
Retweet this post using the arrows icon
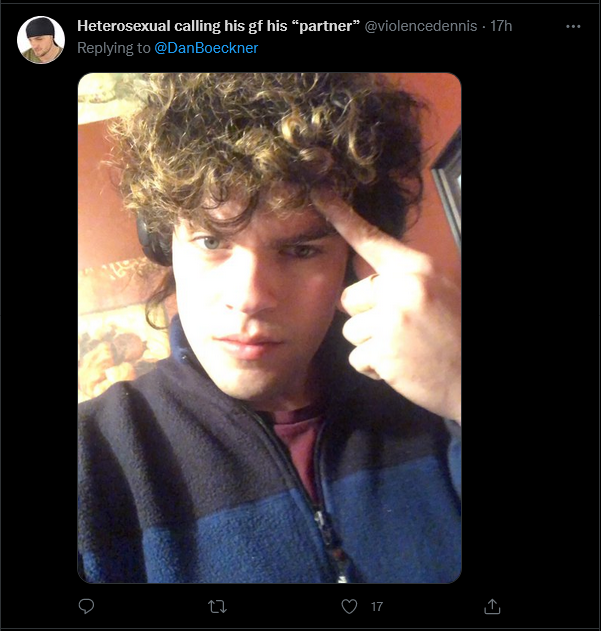217,606
